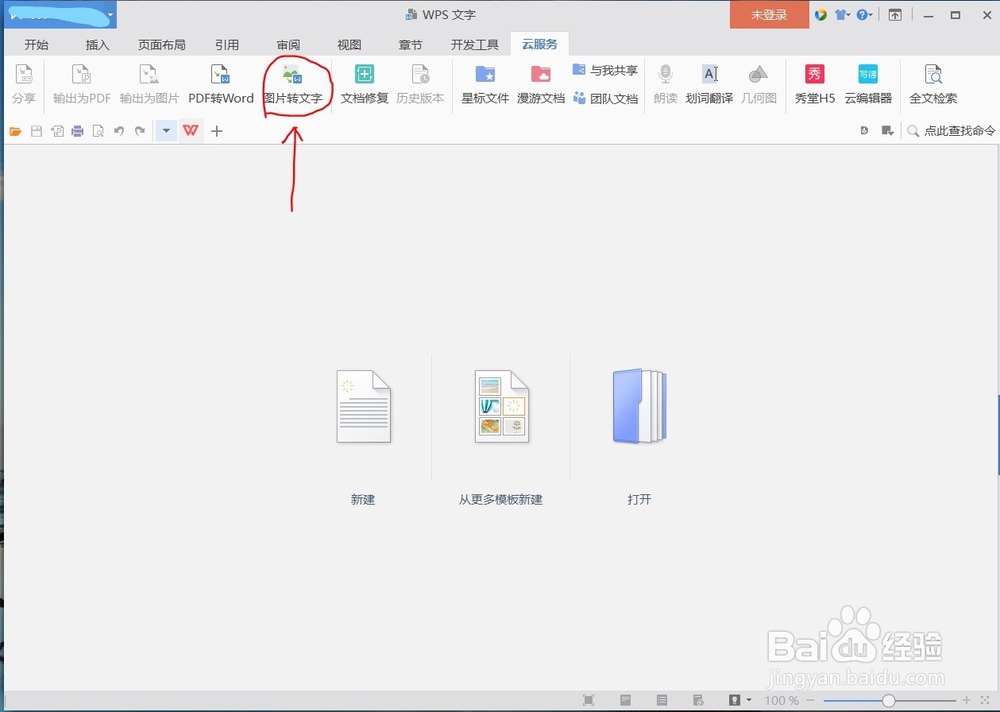
Task: Switch to the 审阅 tab
Action: coord(288,45)
